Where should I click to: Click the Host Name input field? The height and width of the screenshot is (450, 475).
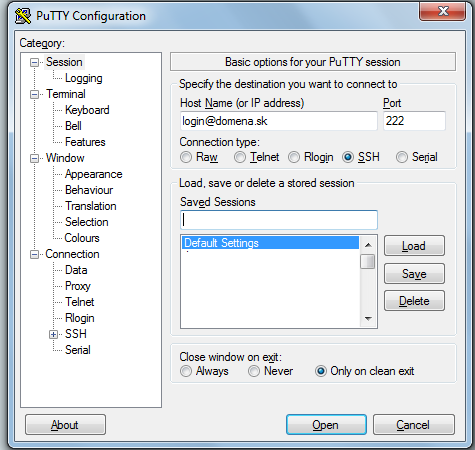click(x=279, y=121)
